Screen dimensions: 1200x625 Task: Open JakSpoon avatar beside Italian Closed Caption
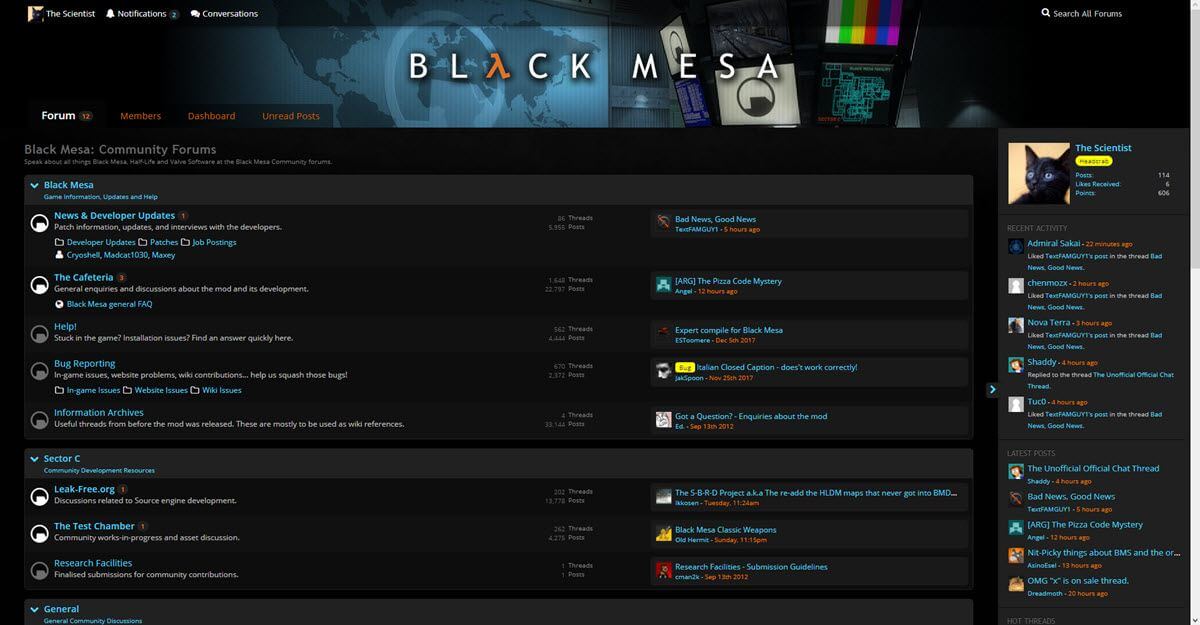click(x=663, y=371)
